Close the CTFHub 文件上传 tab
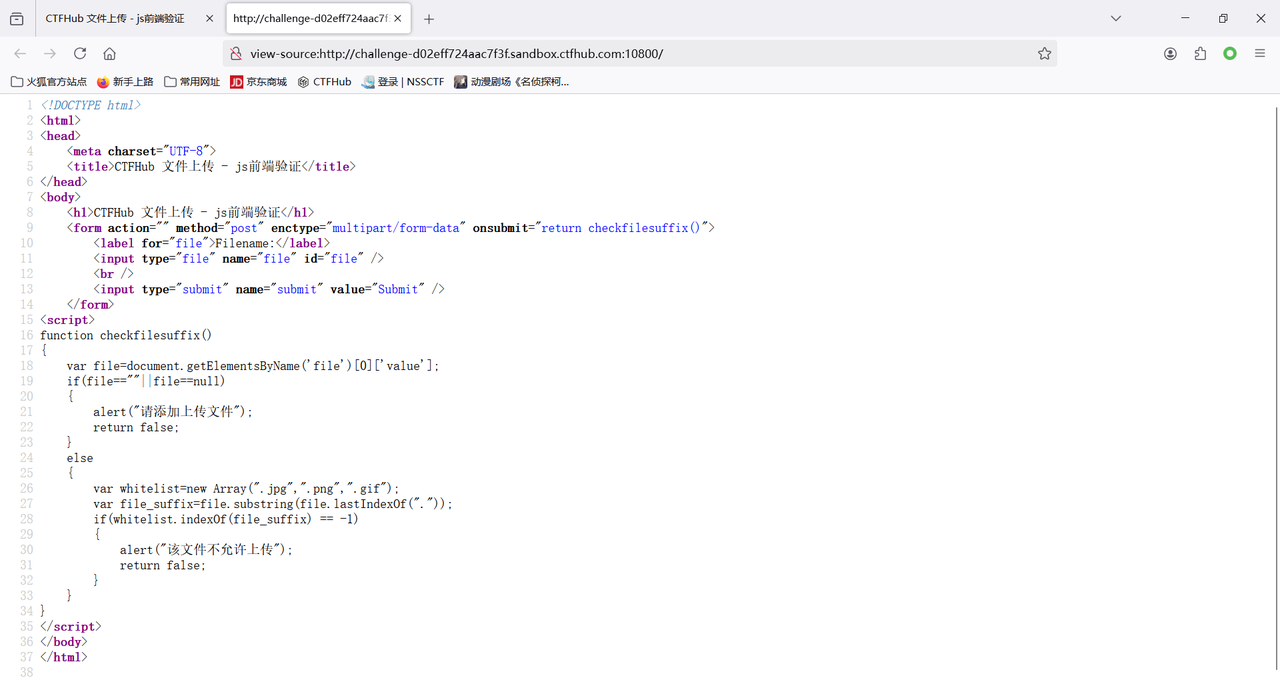The width and height of the screenshot is (1280, 680). pos(208,19)
